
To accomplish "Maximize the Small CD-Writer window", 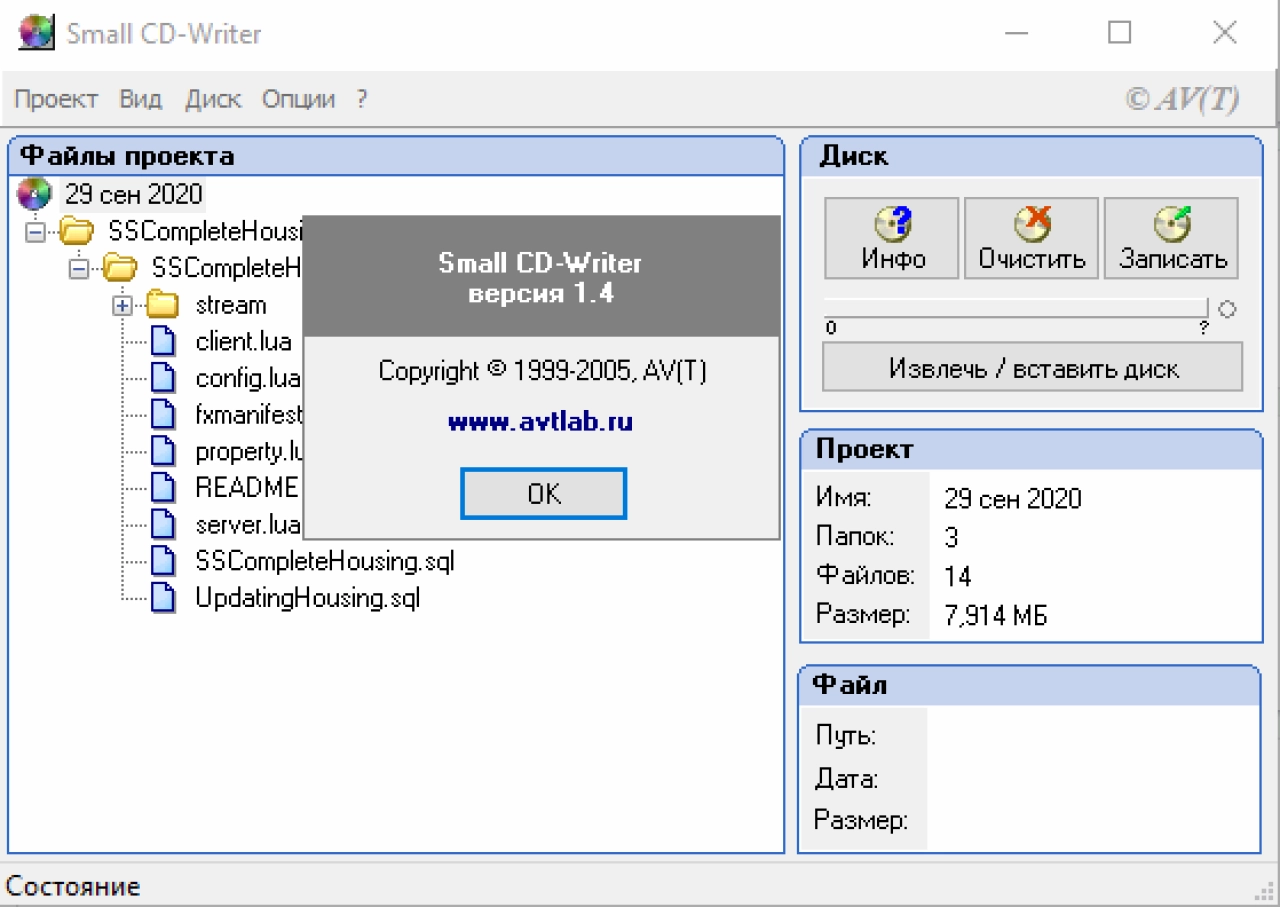I will tap(1119, 33).
